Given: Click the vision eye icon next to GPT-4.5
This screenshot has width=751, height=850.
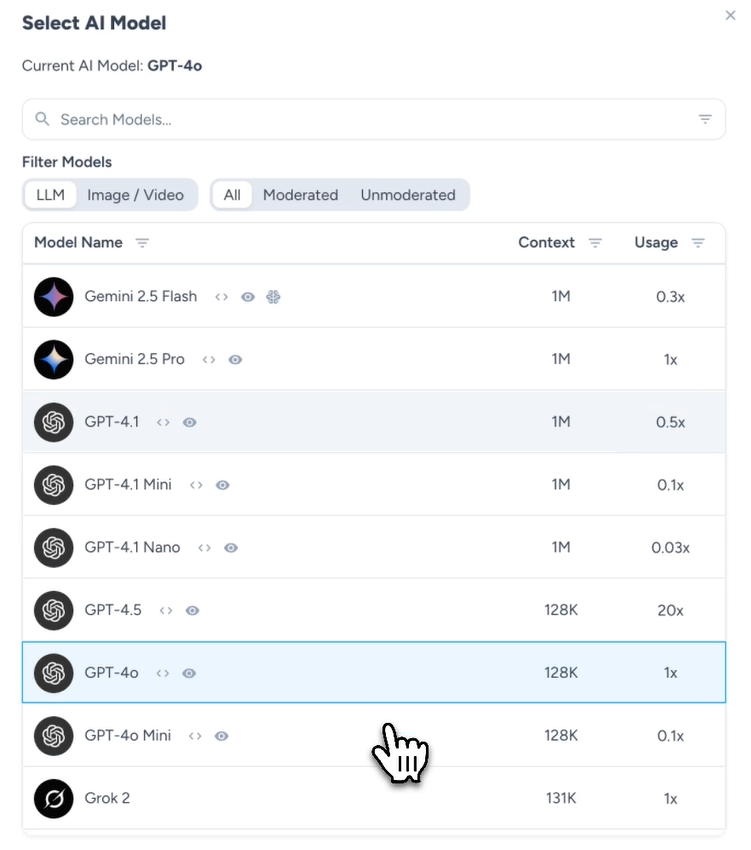Looking at the screenshot, I should click(x=193, y=610).
